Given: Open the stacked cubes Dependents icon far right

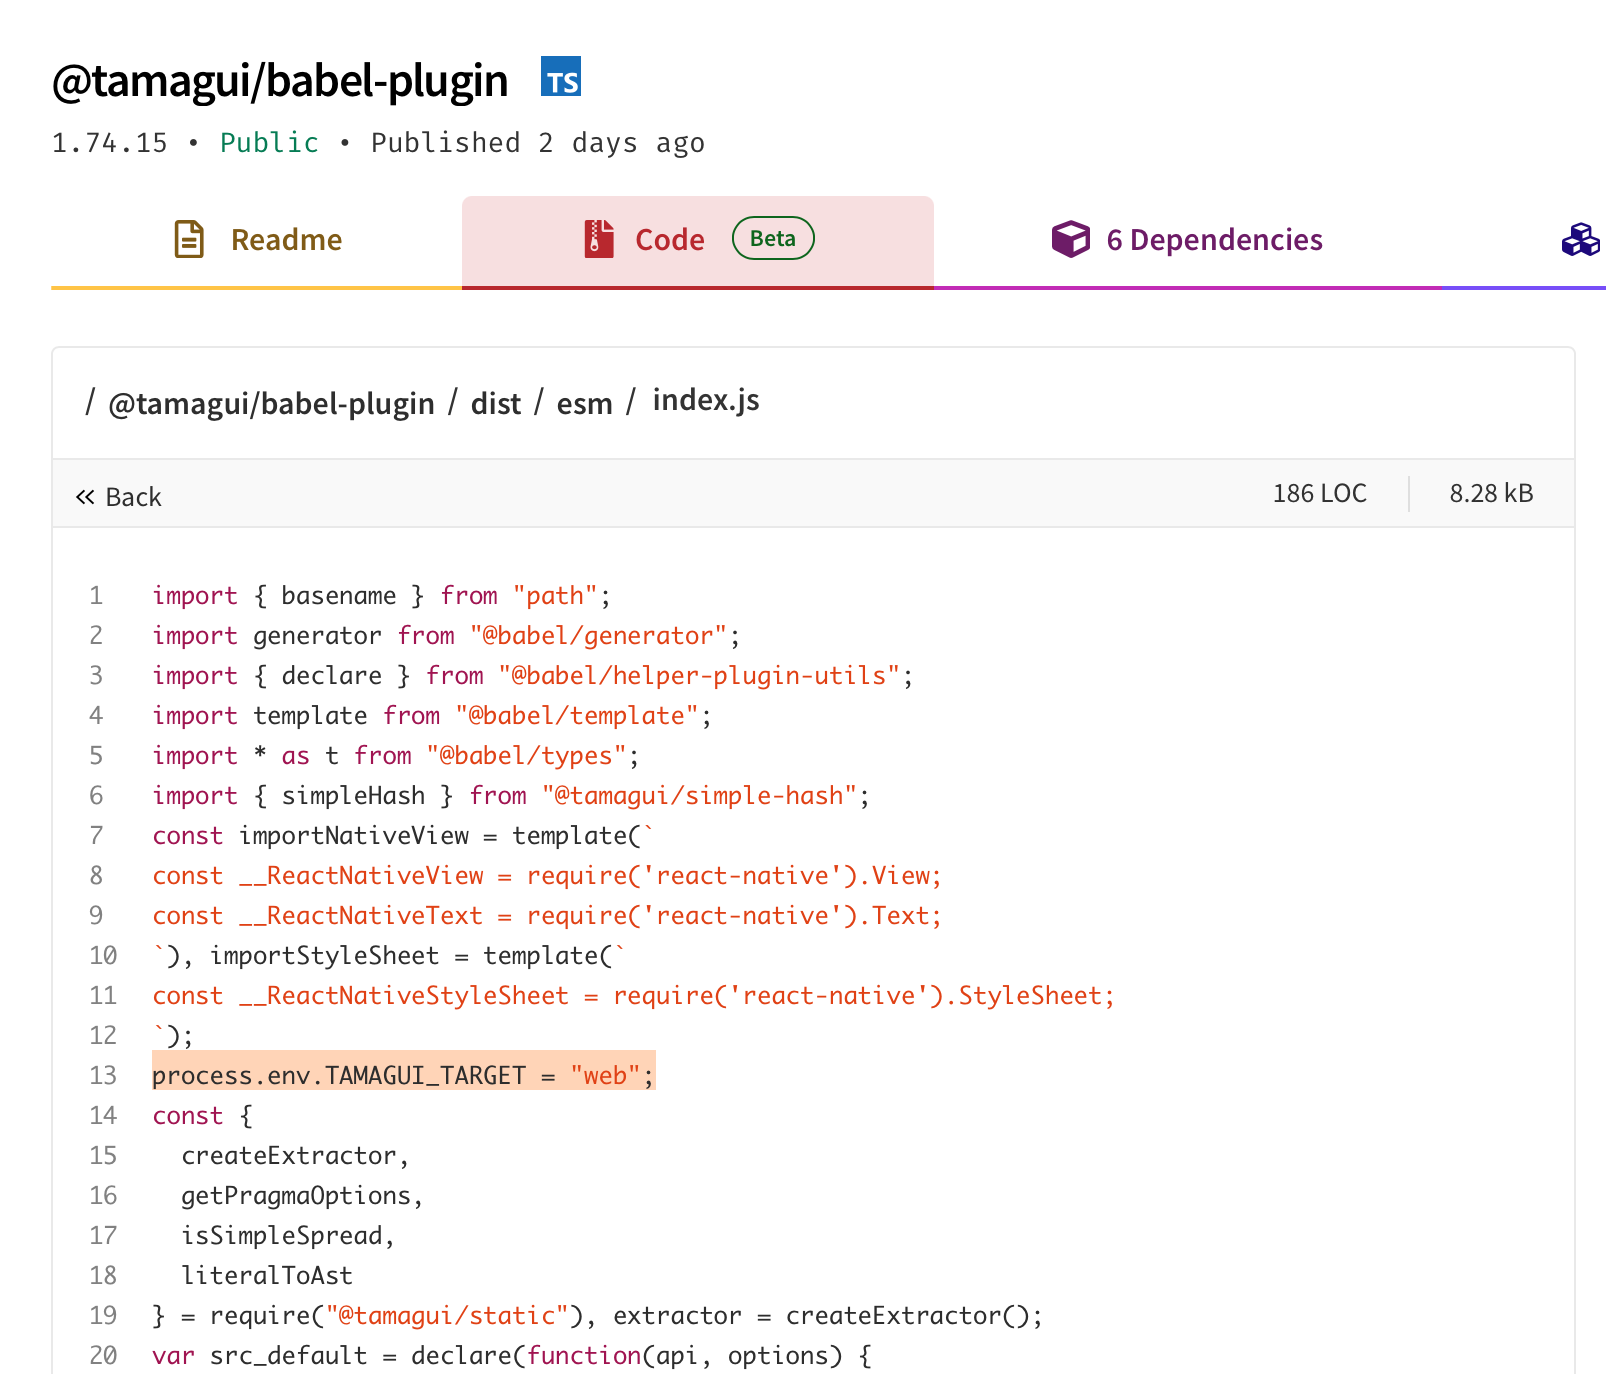Looking at the screenshot, I should pyautogui.click(x=1580, y=240).
